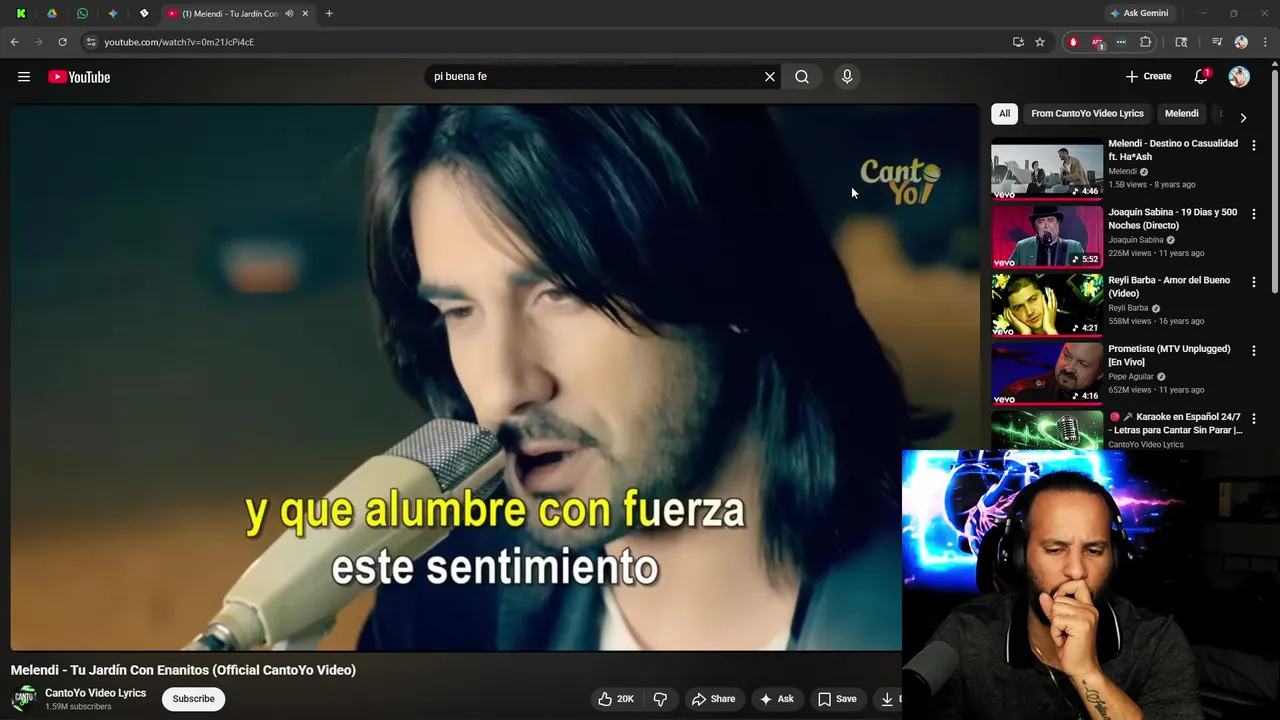Open the Extensions puzzle menu
The image size is (1280, 720).
1146,42
